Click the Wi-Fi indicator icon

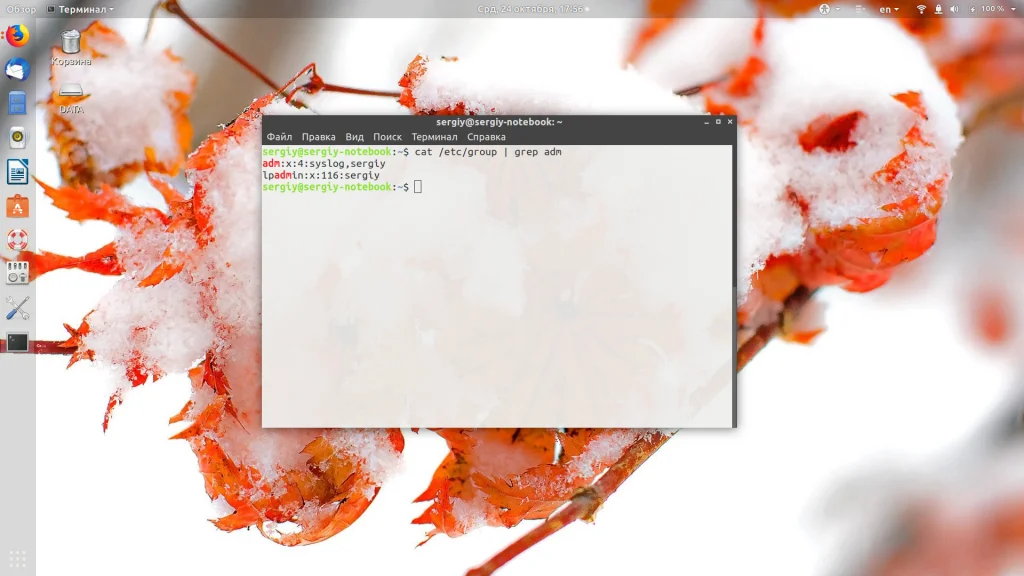click(x=921, y=9)
